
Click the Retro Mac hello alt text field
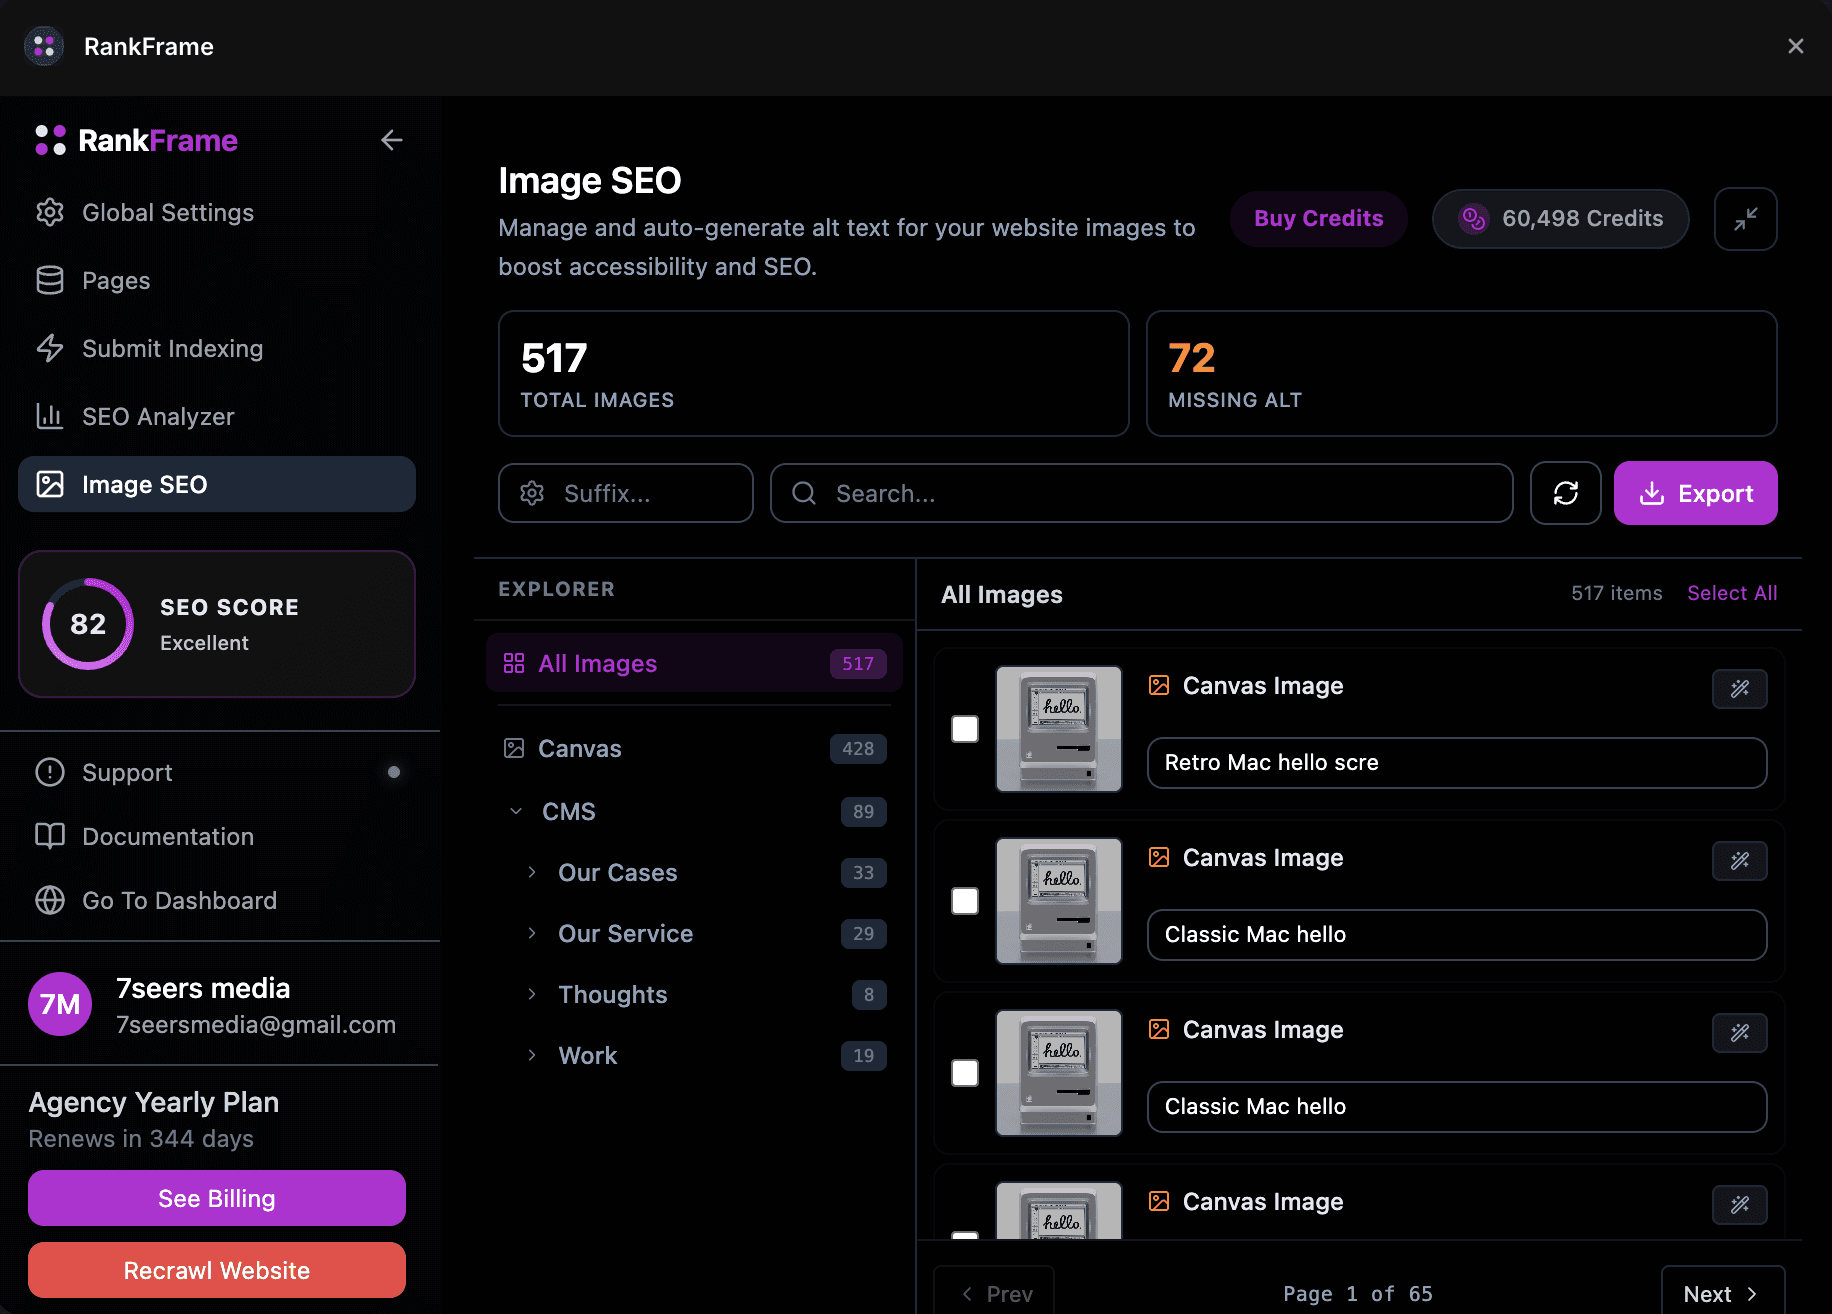click(1457, 763)
